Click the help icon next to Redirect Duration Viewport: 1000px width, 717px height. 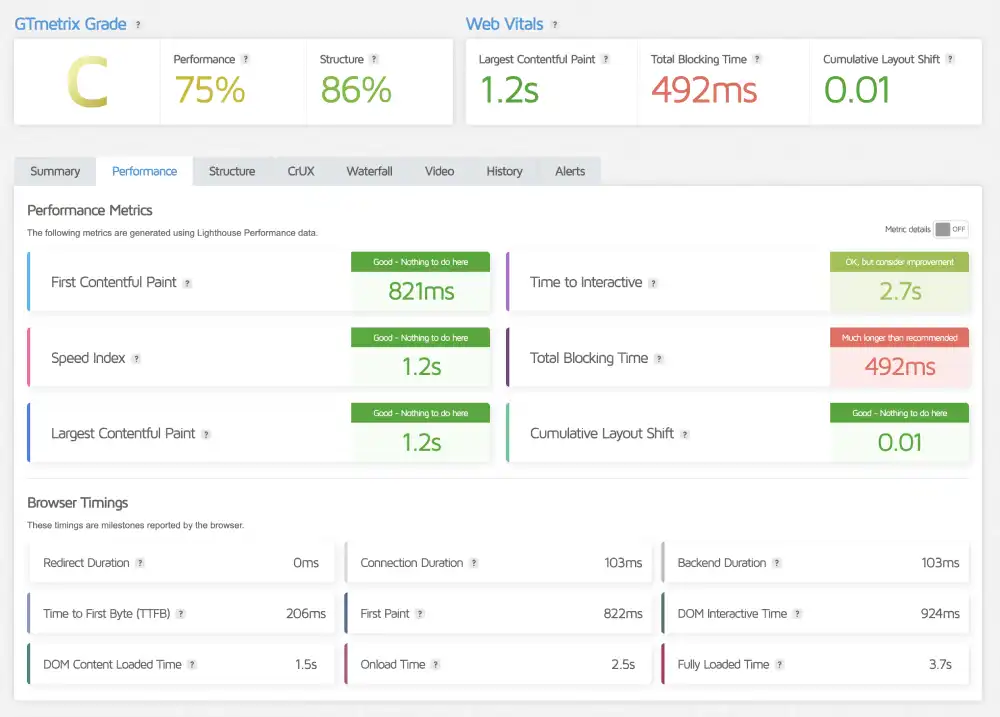coord(143,562)
